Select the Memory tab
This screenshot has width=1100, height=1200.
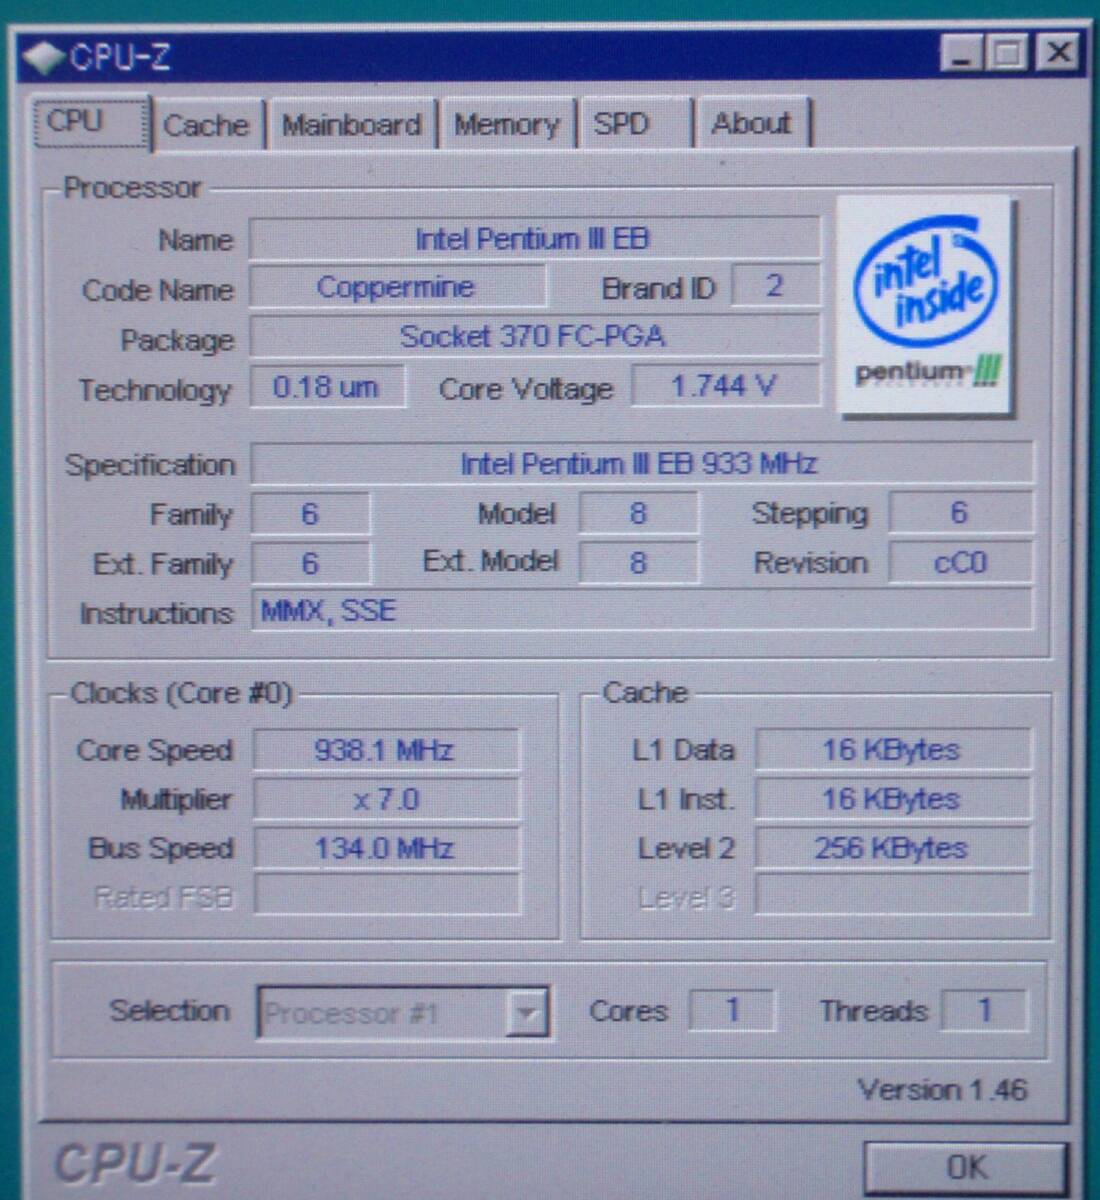click(507, 125)
